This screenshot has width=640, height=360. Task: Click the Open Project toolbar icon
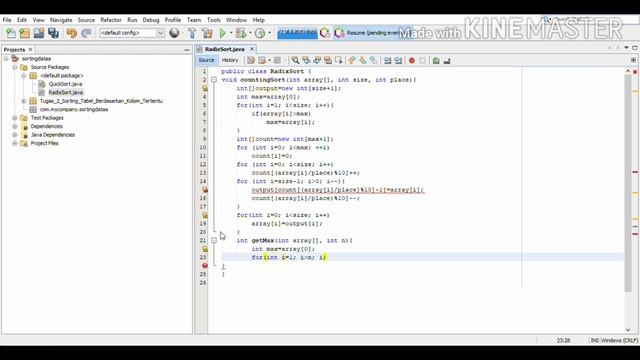(39, 33)
